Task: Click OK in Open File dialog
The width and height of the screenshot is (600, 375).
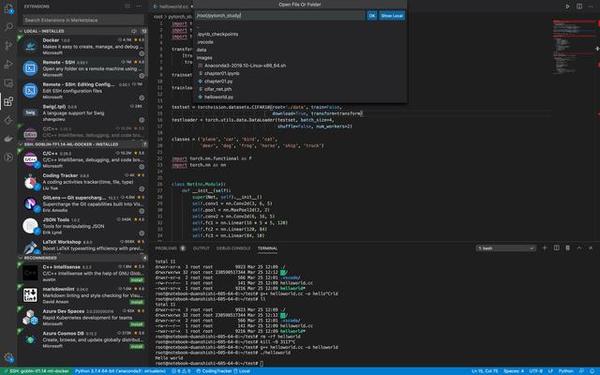Action: pos(372,16)
